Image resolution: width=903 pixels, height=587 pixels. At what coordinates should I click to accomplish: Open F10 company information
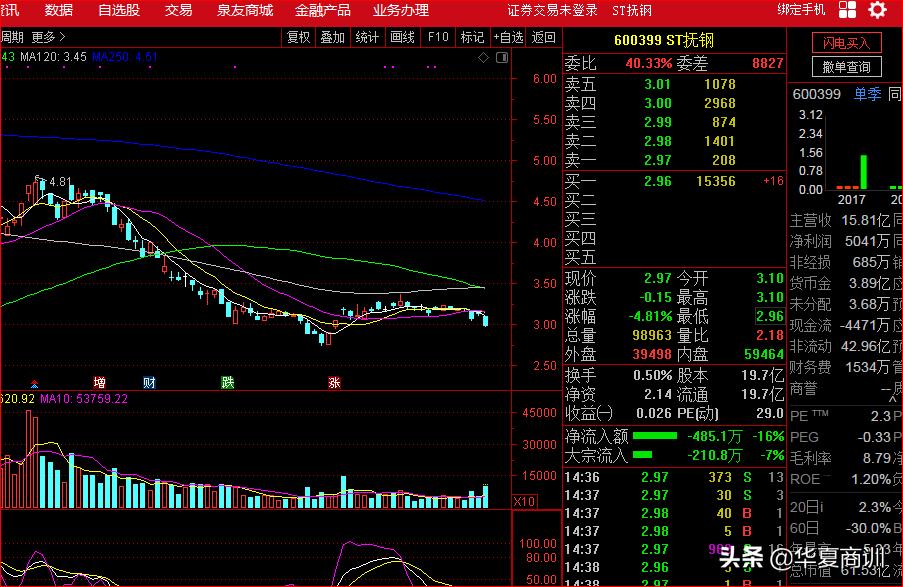coord(438,37)
